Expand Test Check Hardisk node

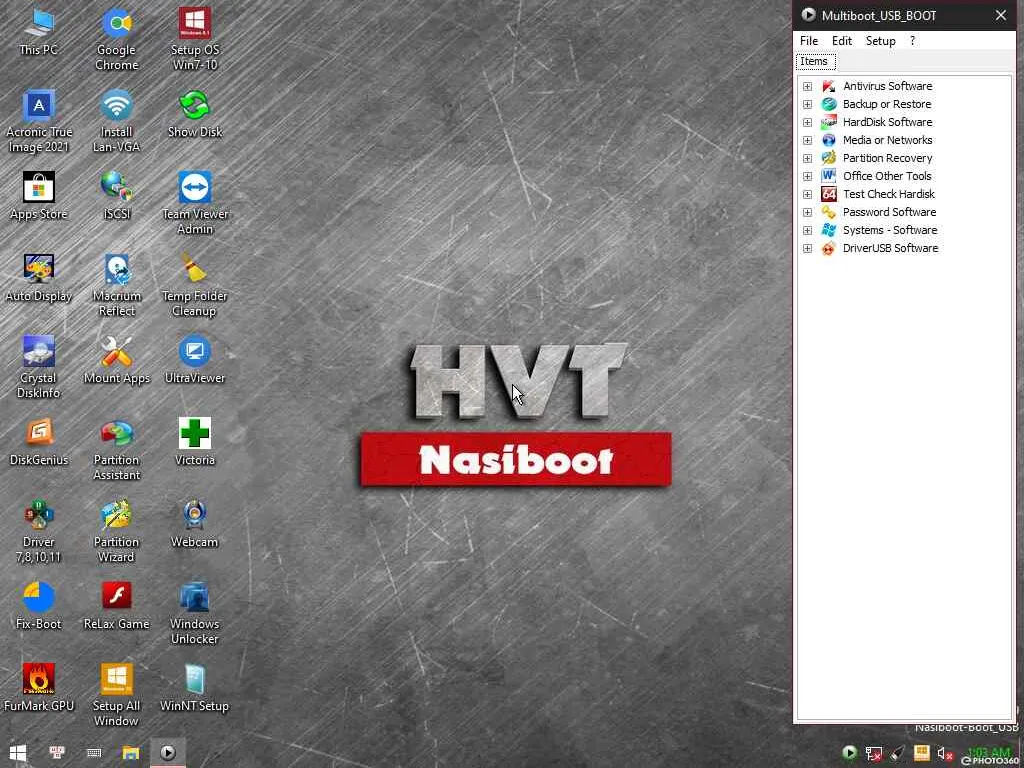point(808,194)
